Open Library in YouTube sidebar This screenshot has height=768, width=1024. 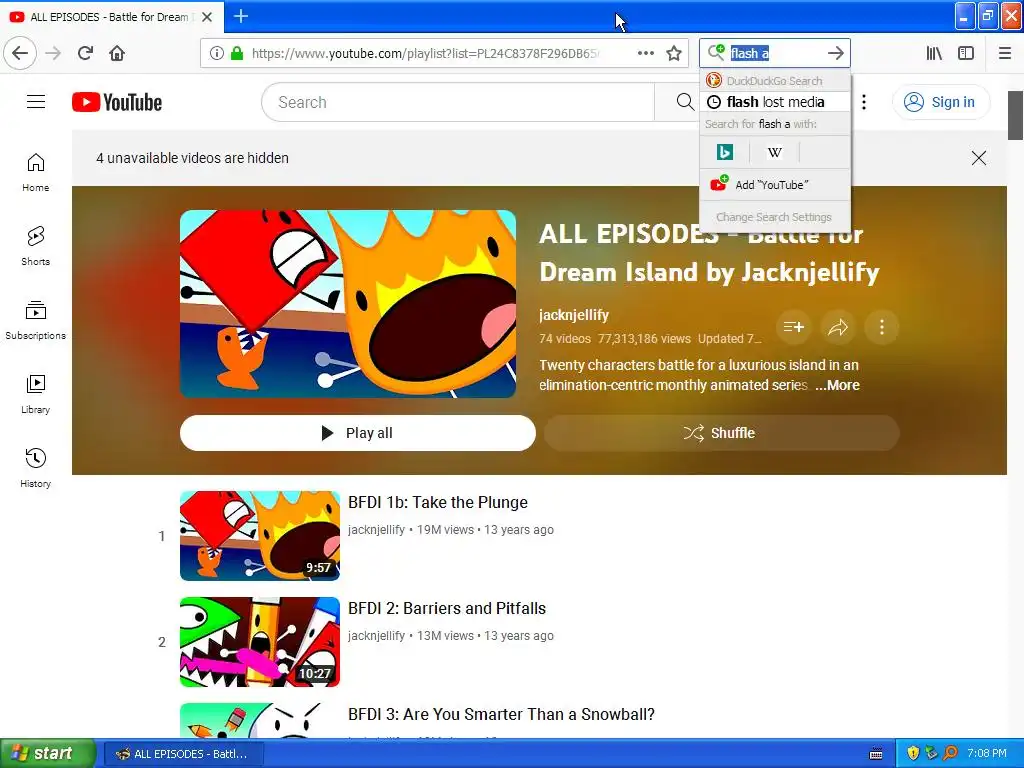[x=35, y=394]
